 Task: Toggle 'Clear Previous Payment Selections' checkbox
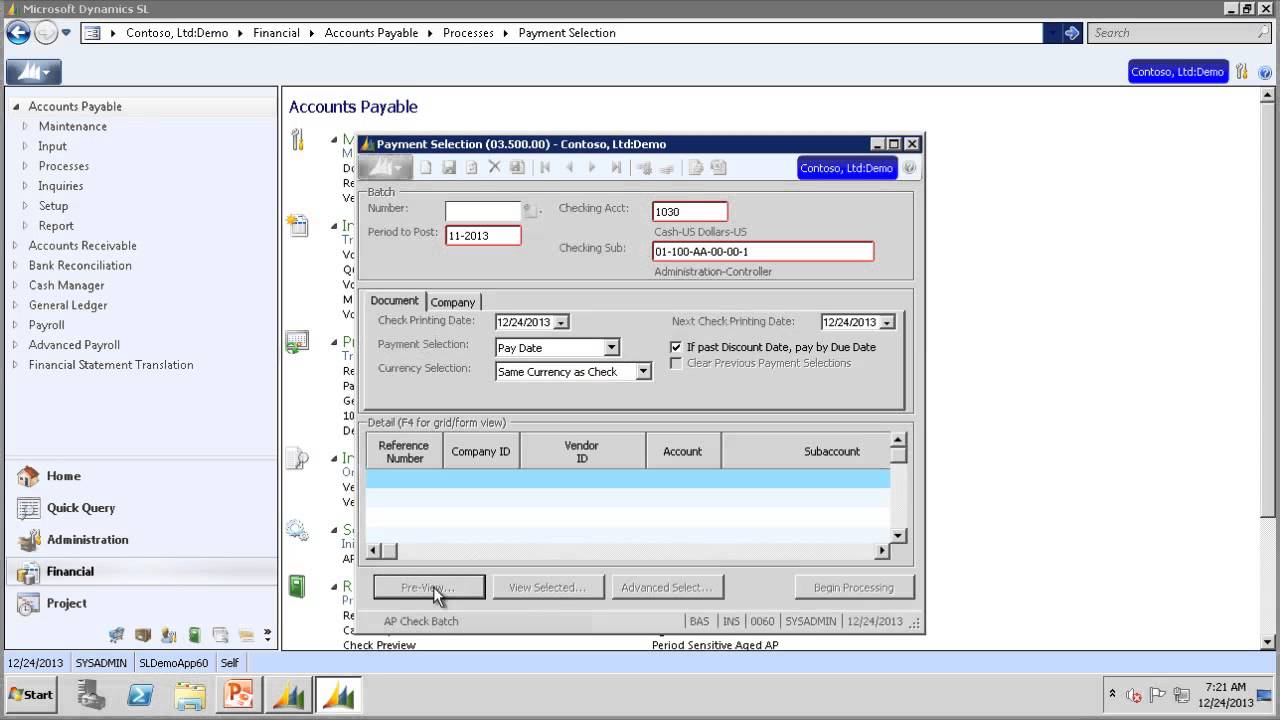tap(676, 363)
